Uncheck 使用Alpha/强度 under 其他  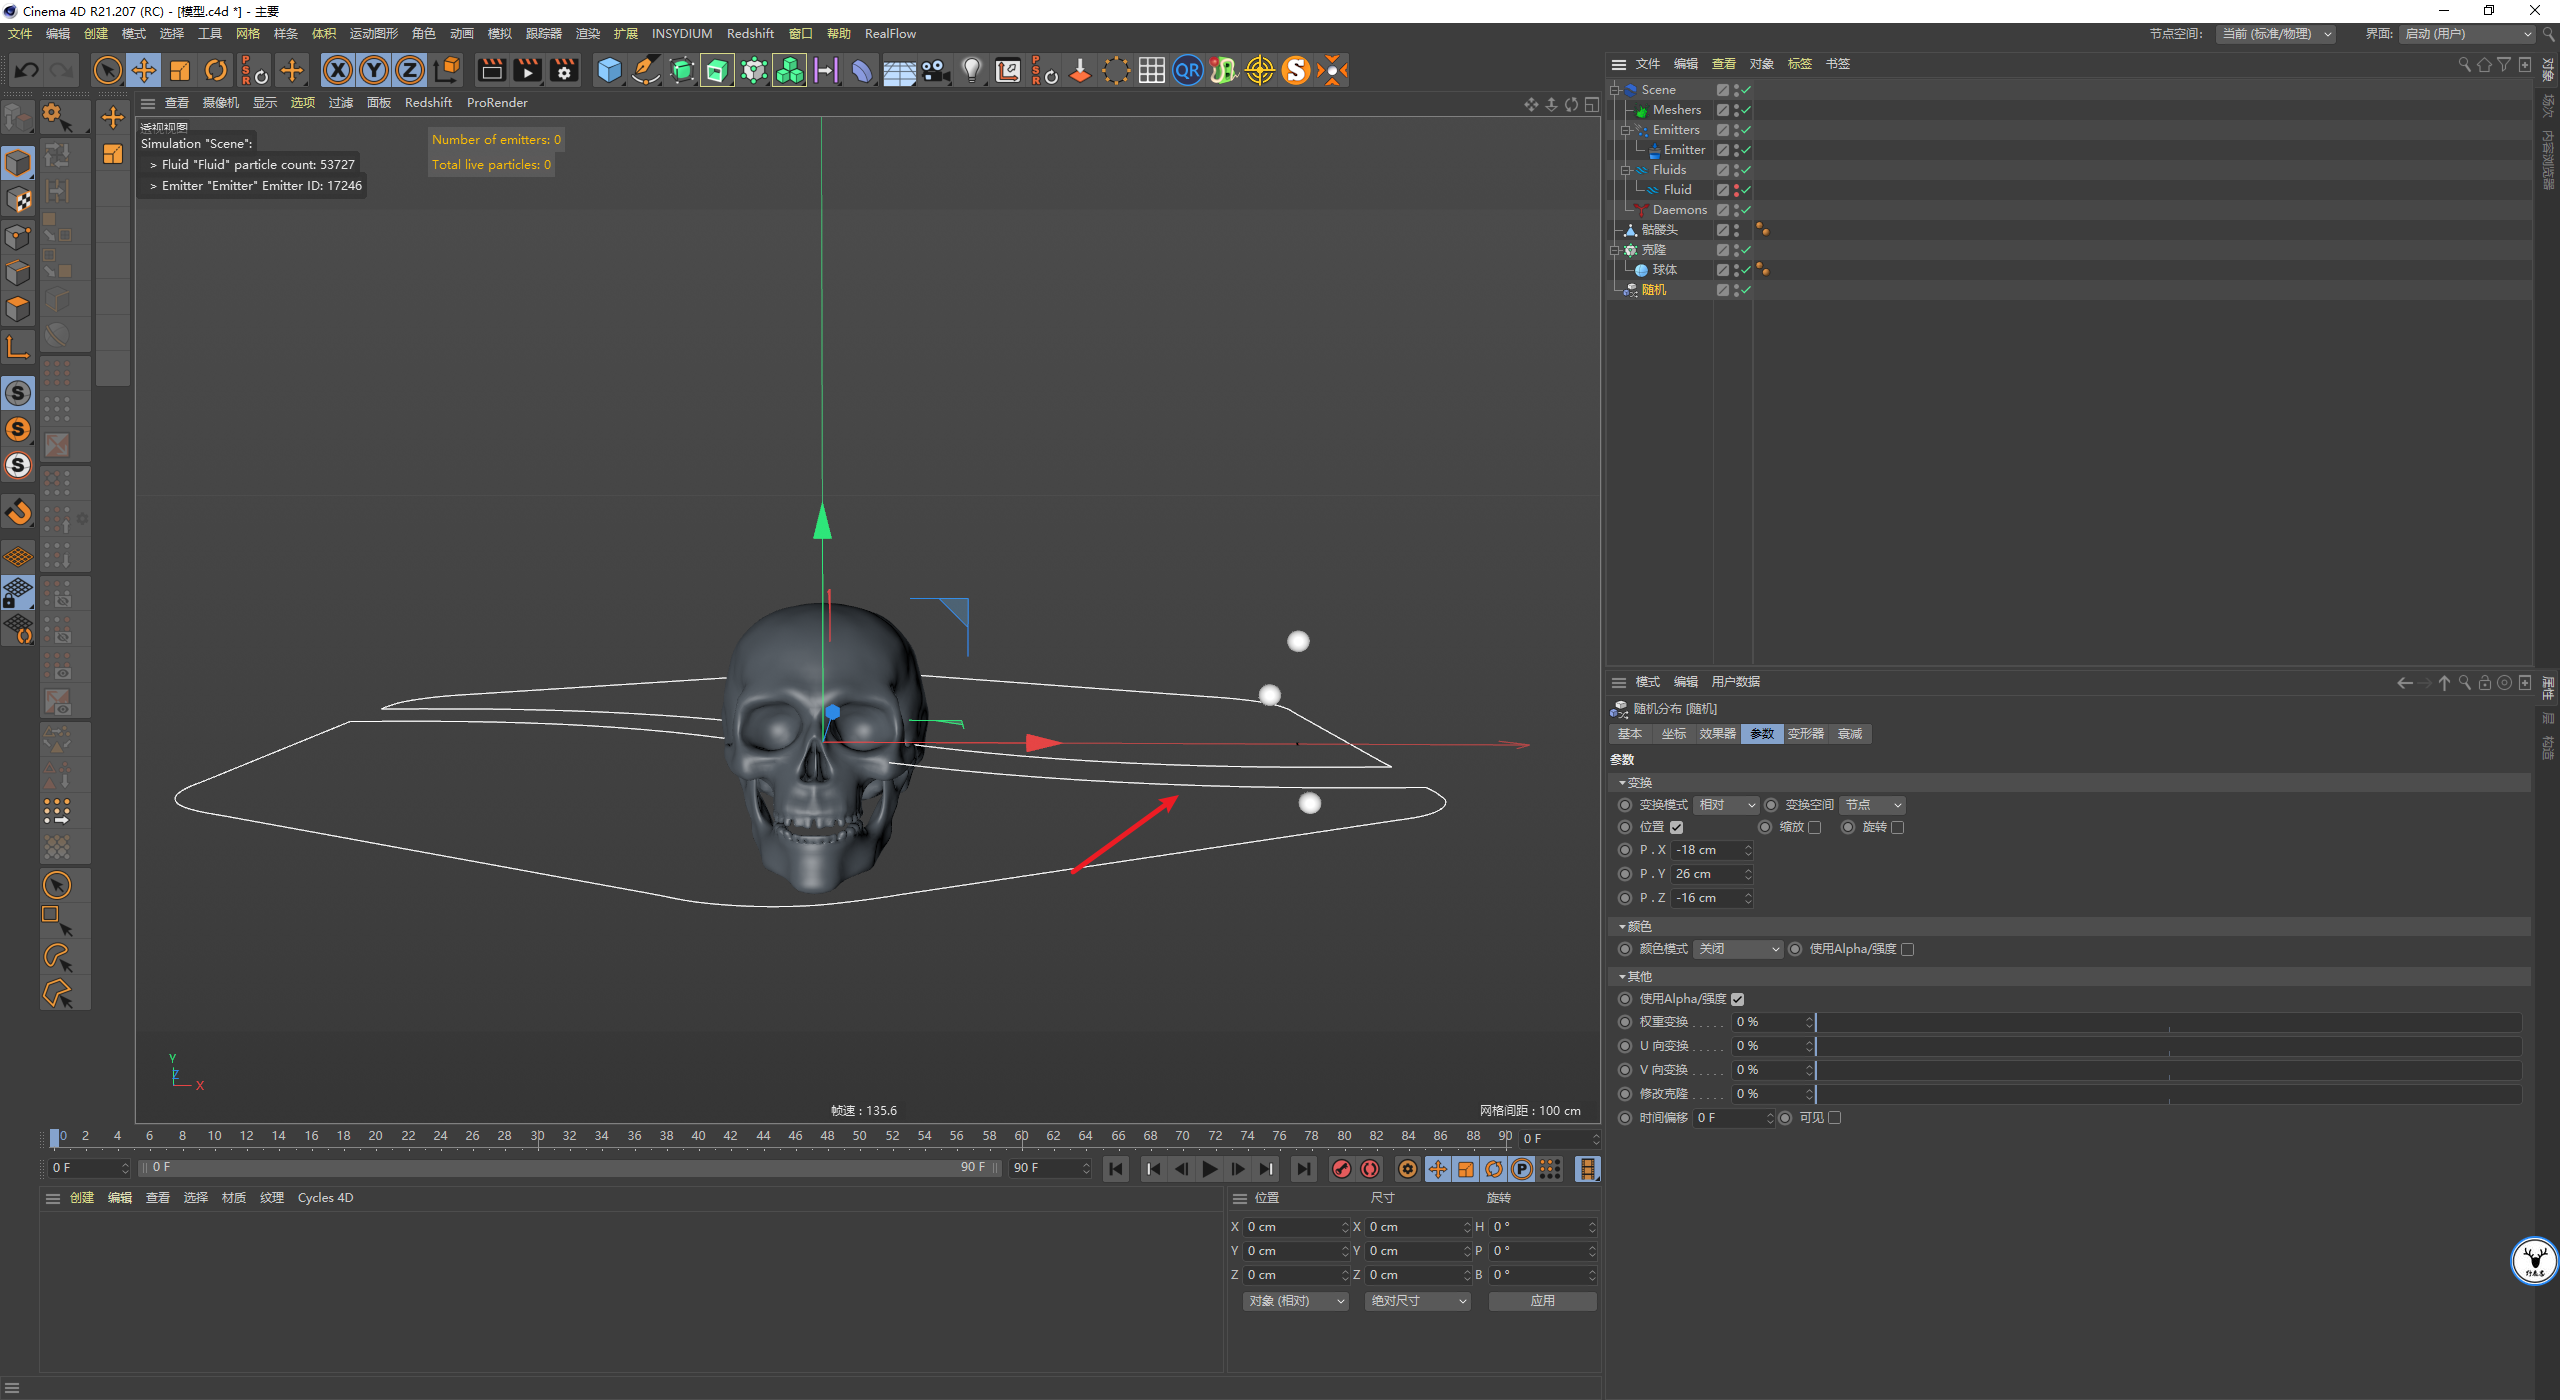(x=1737, y=999)
